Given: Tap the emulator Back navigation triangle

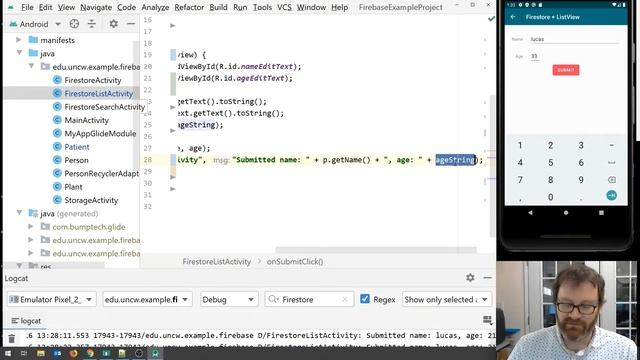Looking at the screenshot, I should [530, 213].
